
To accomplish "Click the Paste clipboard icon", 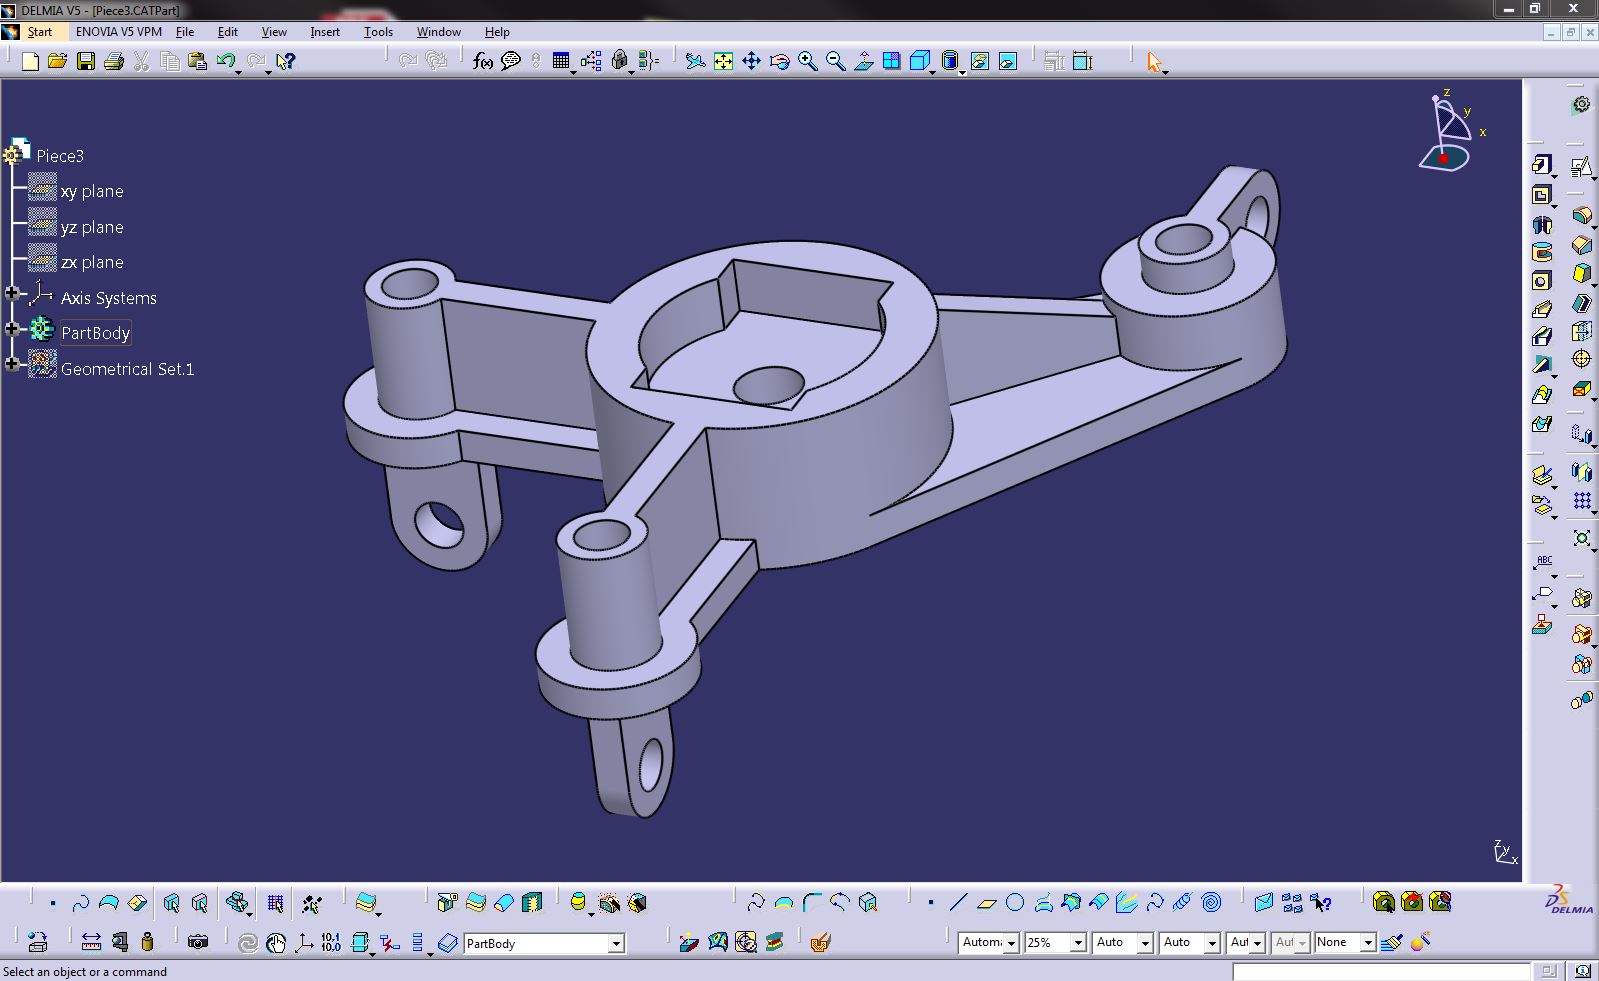I will pyautogui.click(x=198, y=62).
